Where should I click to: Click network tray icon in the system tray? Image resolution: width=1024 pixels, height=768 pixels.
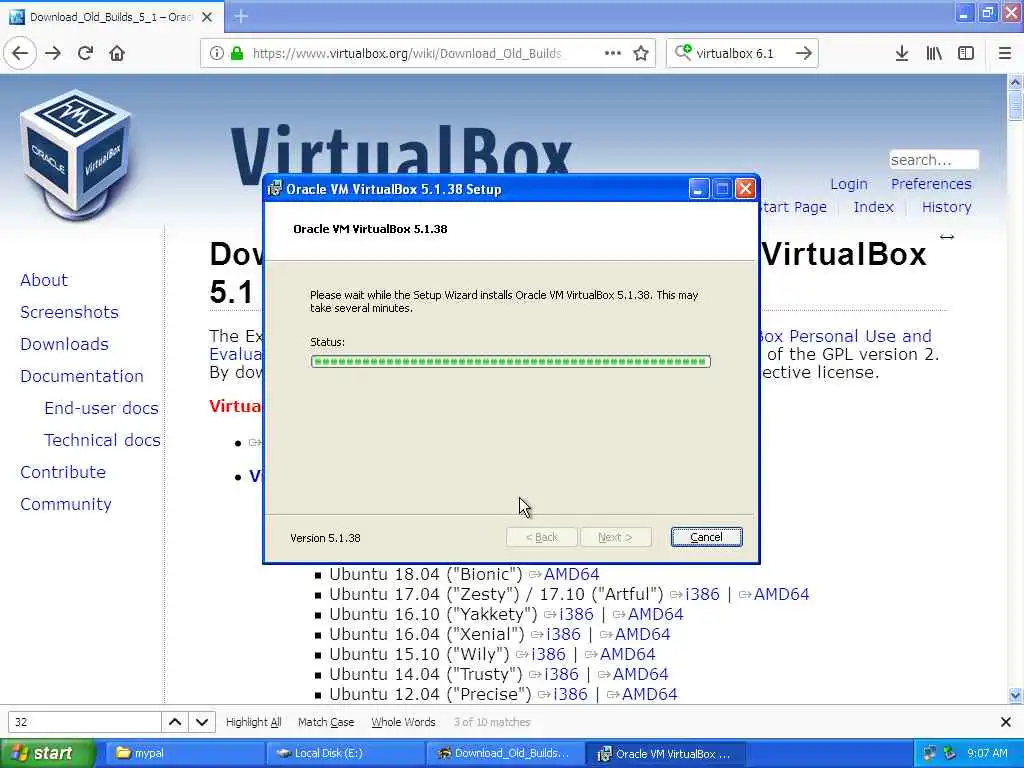929,753
